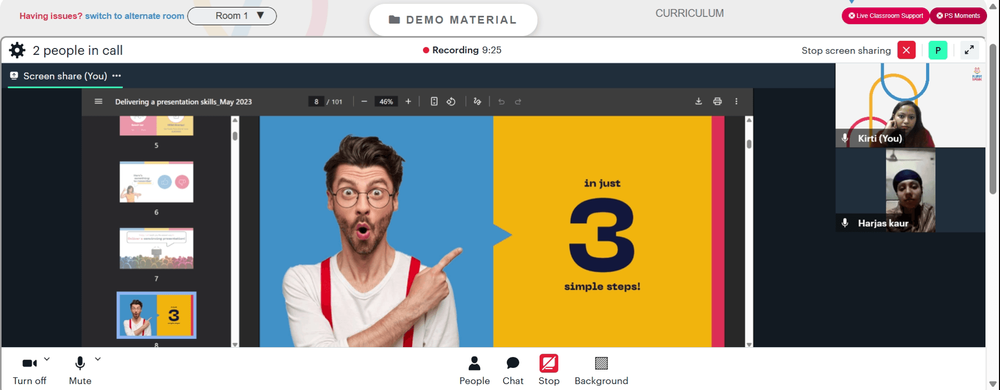This screenshot has height=390, width=1000.
Task: Open the Chat panel
Action: pyautogui.click(x=513, y=371)
